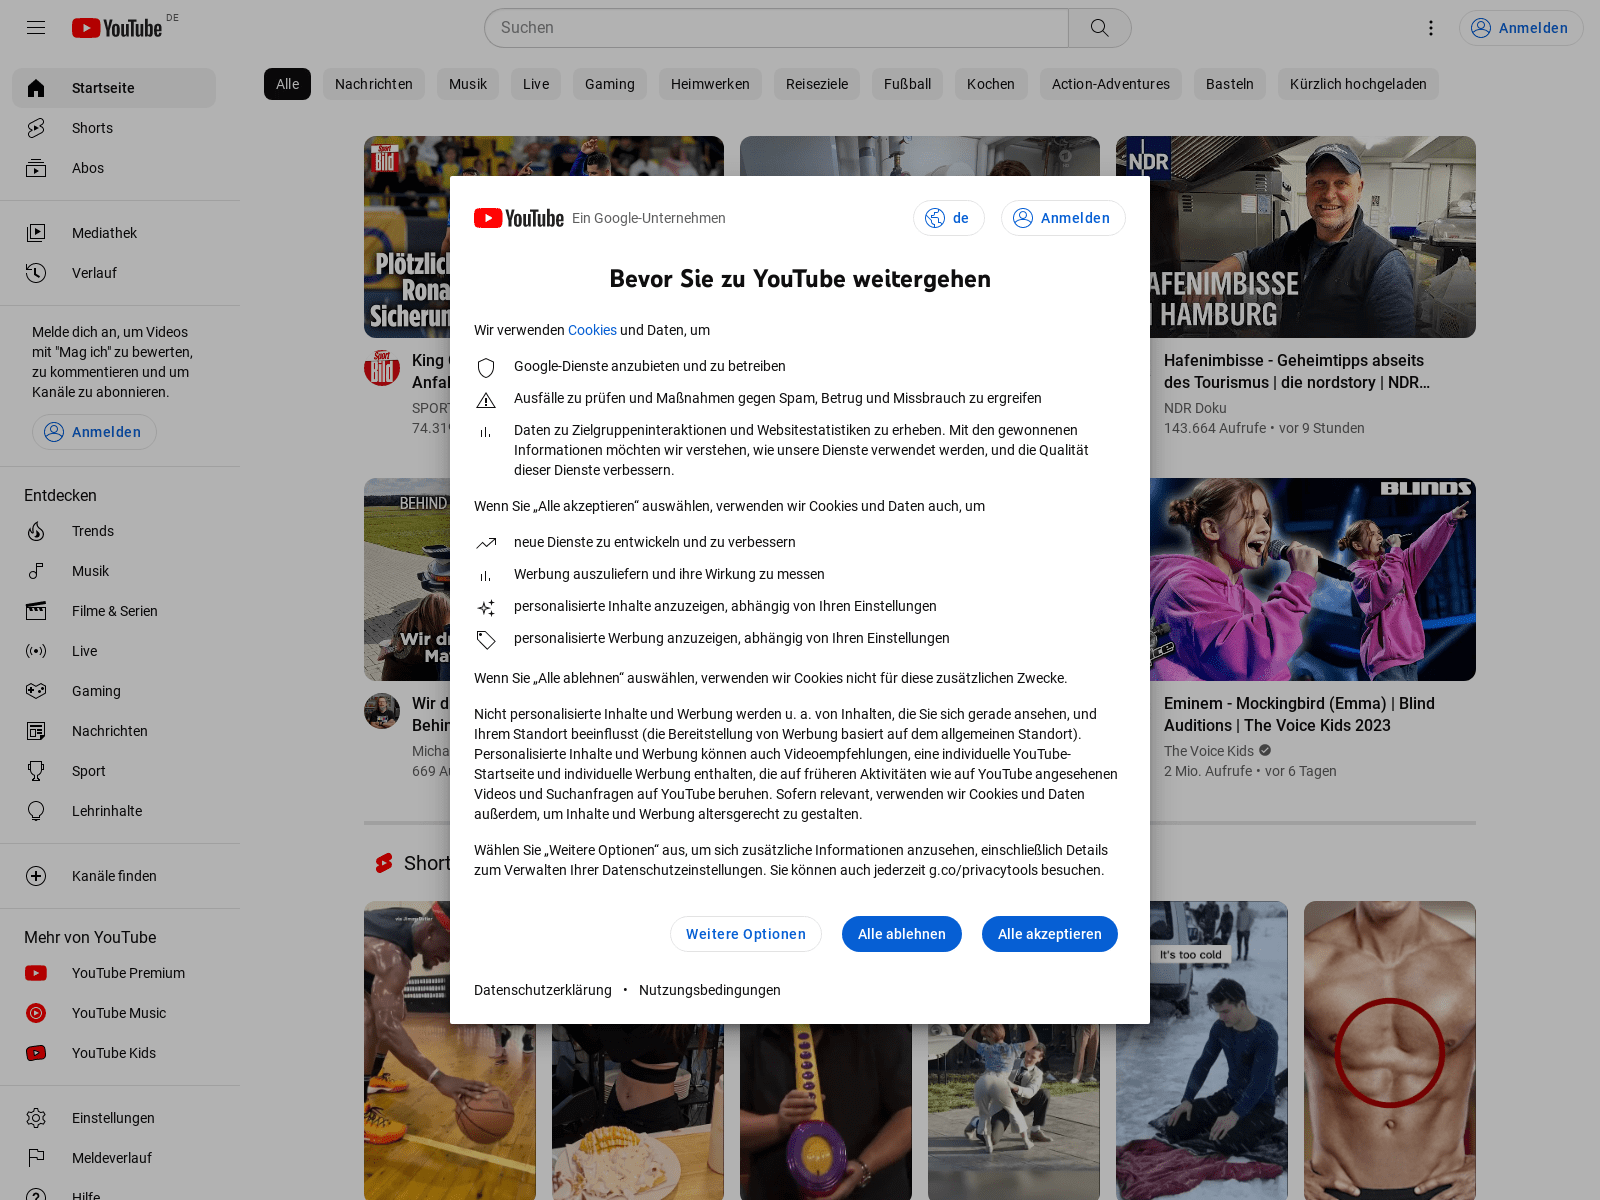This screenshot has height=1200, width=1600.
Task: Open Filme & Serien clapperboard icon
Action: click(36, 611)
